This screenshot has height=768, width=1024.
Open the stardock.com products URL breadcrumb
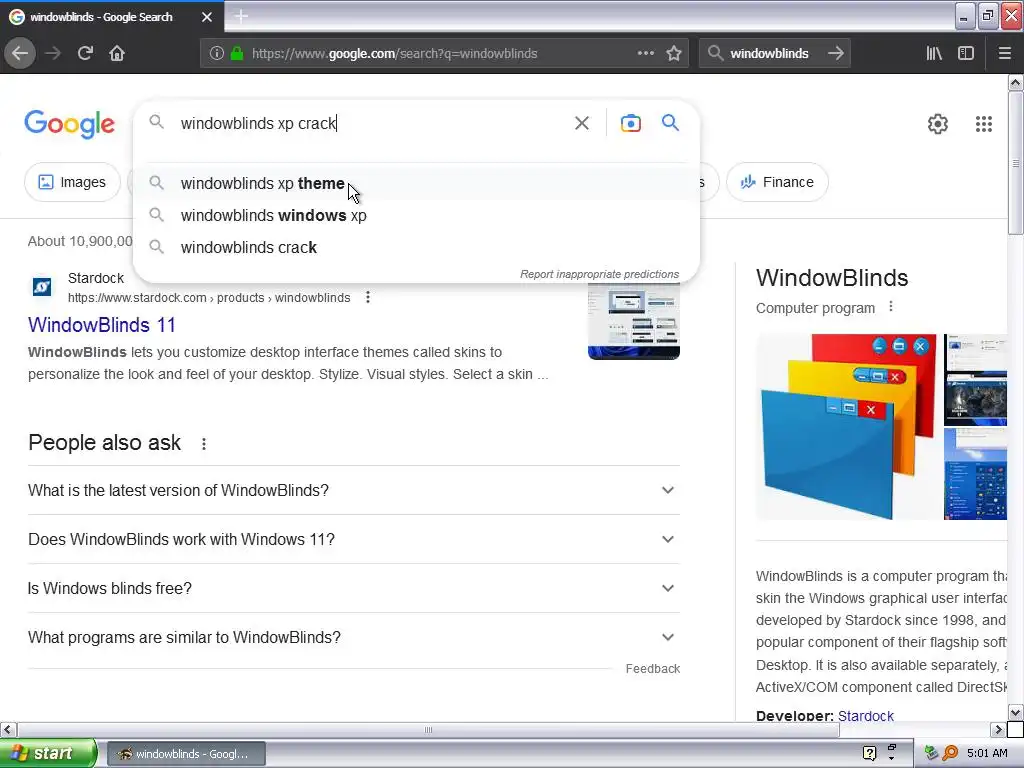pyautogui.click(x=209, y=298)
